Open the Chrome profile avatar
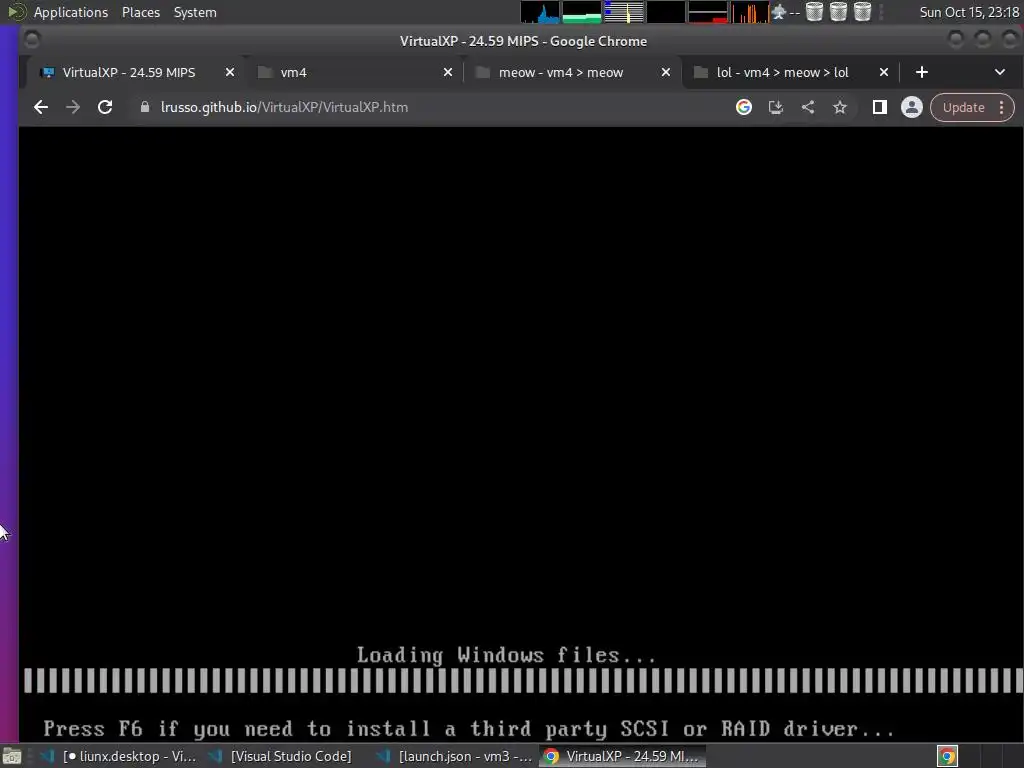 click(x=912, y=107)
